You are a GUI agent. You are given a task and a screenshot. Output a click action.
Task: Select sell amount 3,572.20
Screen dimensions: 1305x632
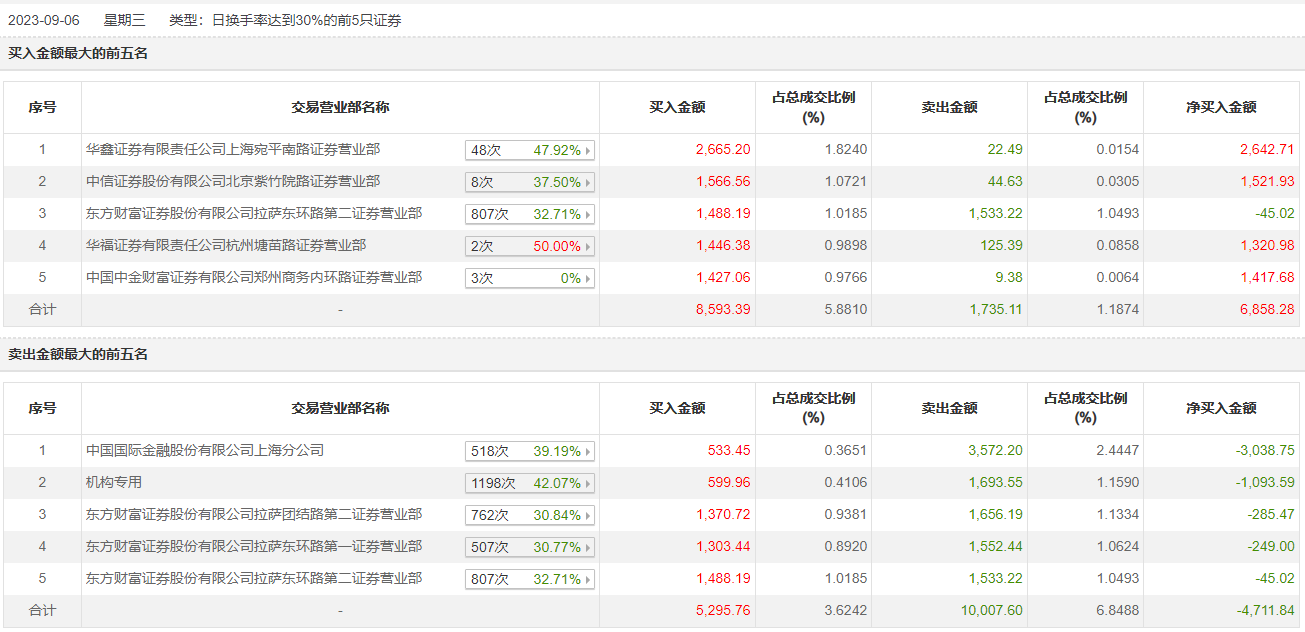[996, 451]
